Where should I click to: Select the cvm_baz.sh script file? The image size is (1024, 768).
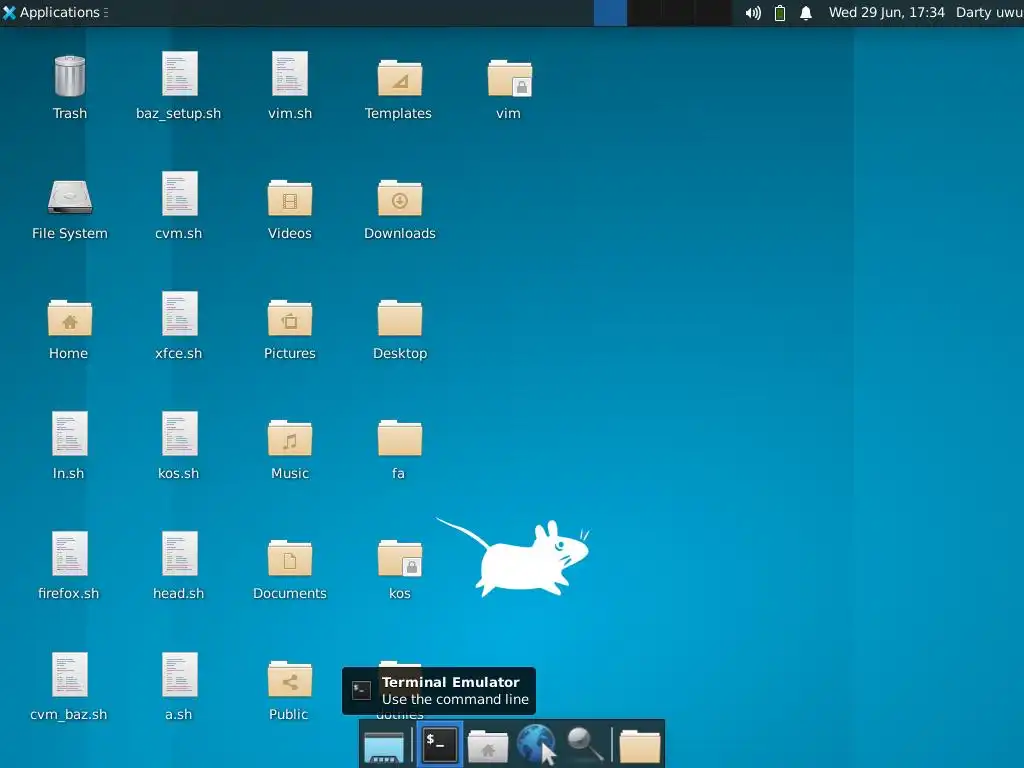pyautogui.click(x=69, y=675)
